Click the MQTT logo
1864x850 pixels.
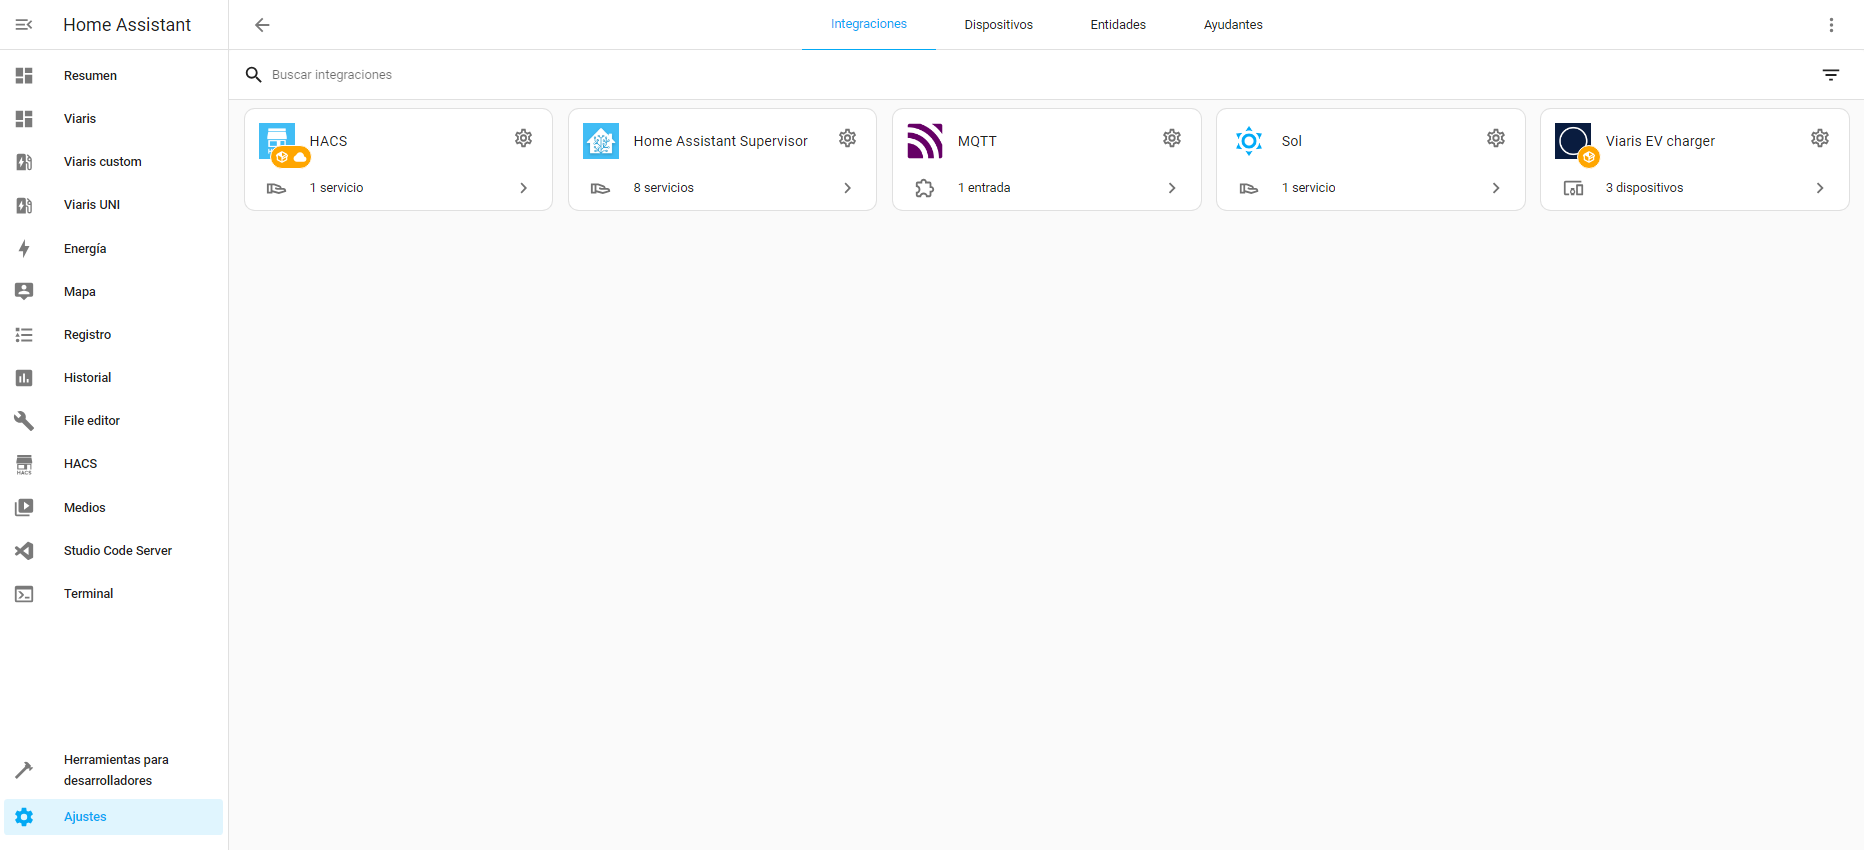(x=925, y=141)
